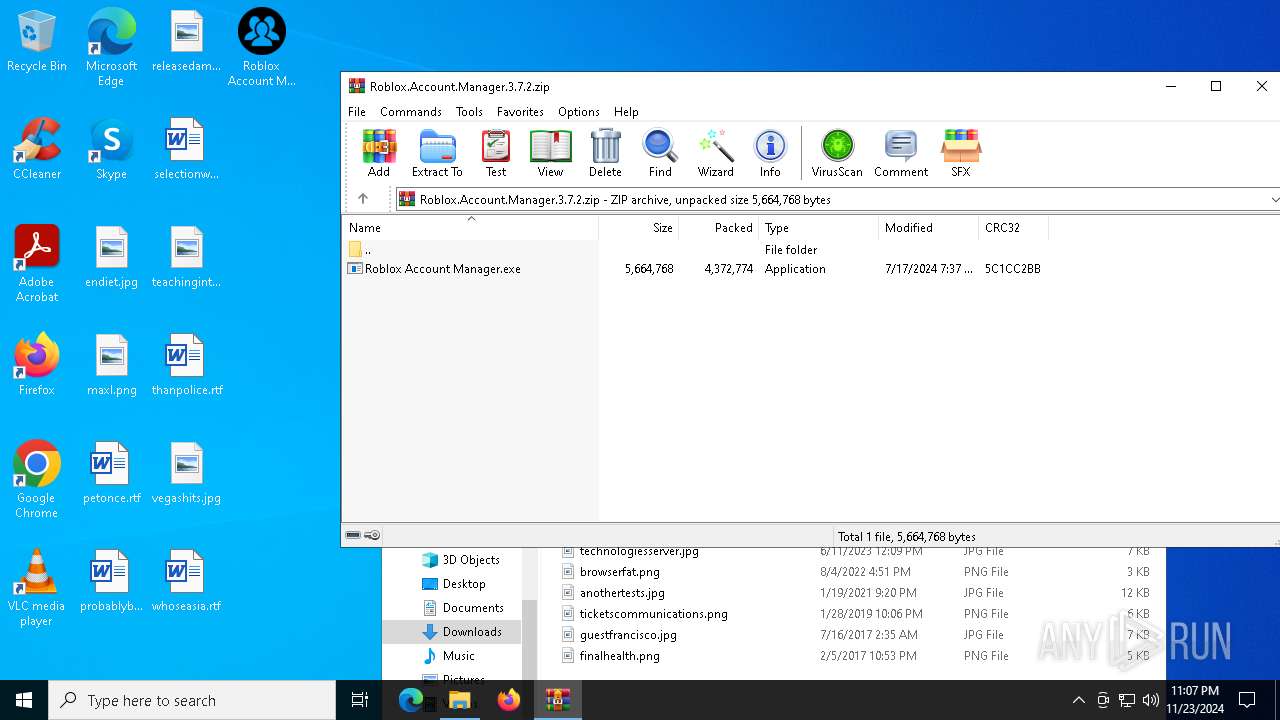Click the archive address path field
The height and width of the screenshot is (720, 1280).
(x=832, y=200)
